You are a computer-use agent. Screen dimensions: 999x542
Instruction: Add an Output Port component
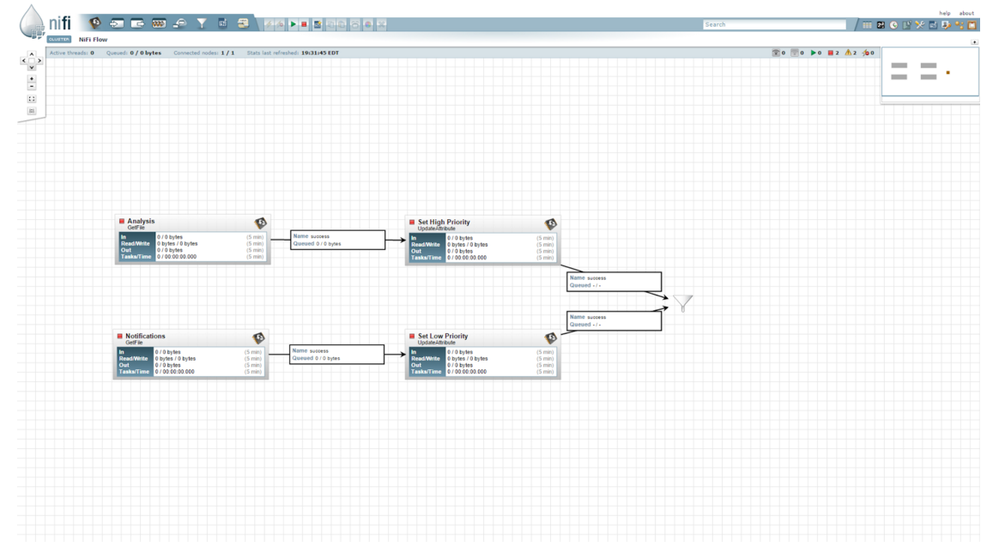click(x=138, y=24)
